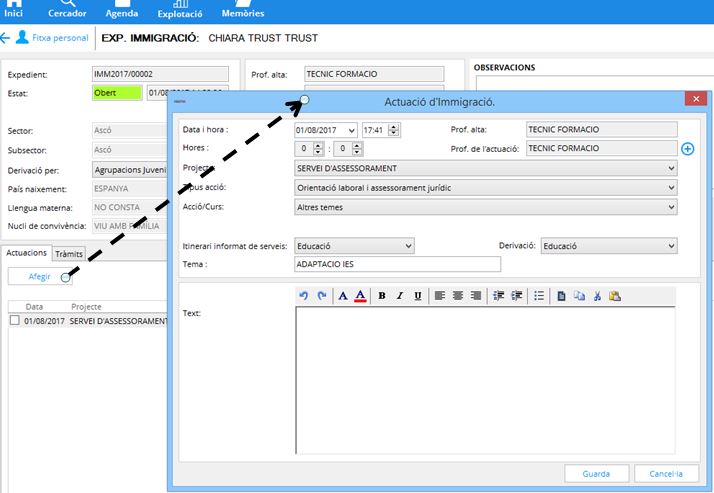The height and width of the screenshot is (493, 714).
Task: Click the Tema field with ADAPTACIO IES
Action: tap(396, 264)
